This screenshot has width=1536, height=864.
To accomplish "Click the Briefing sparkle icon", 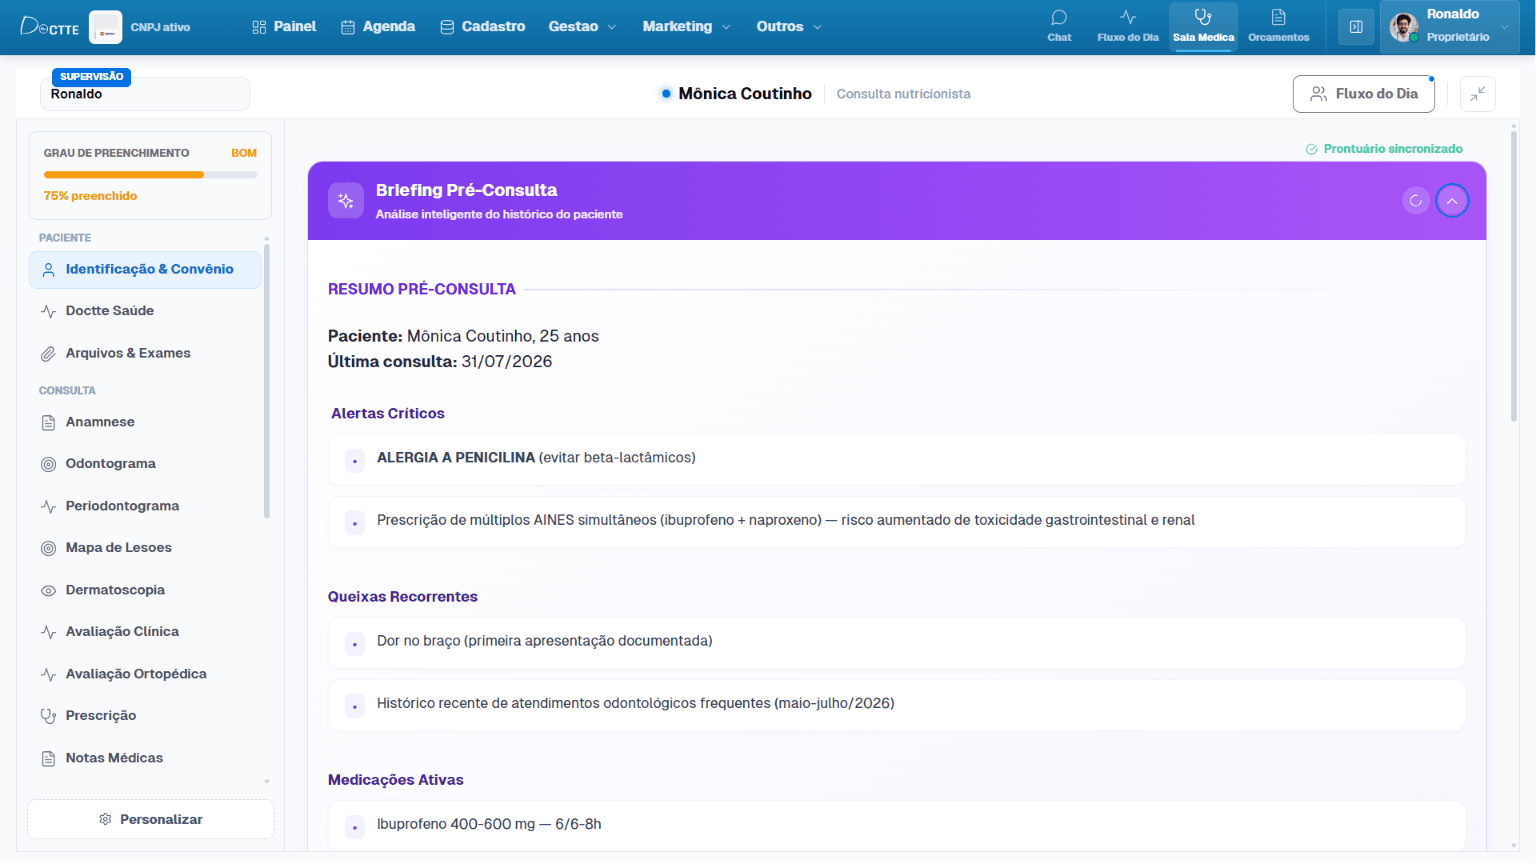I will pos(346,201).
